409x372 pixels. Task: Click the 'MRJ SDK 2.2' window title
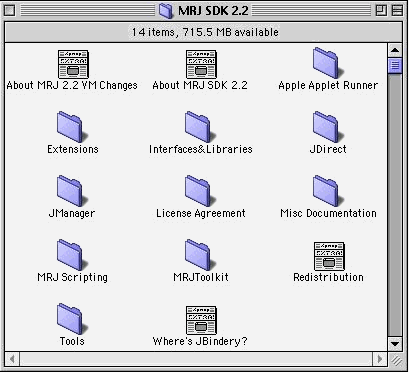pyautogui.click(x=213, y=11)
